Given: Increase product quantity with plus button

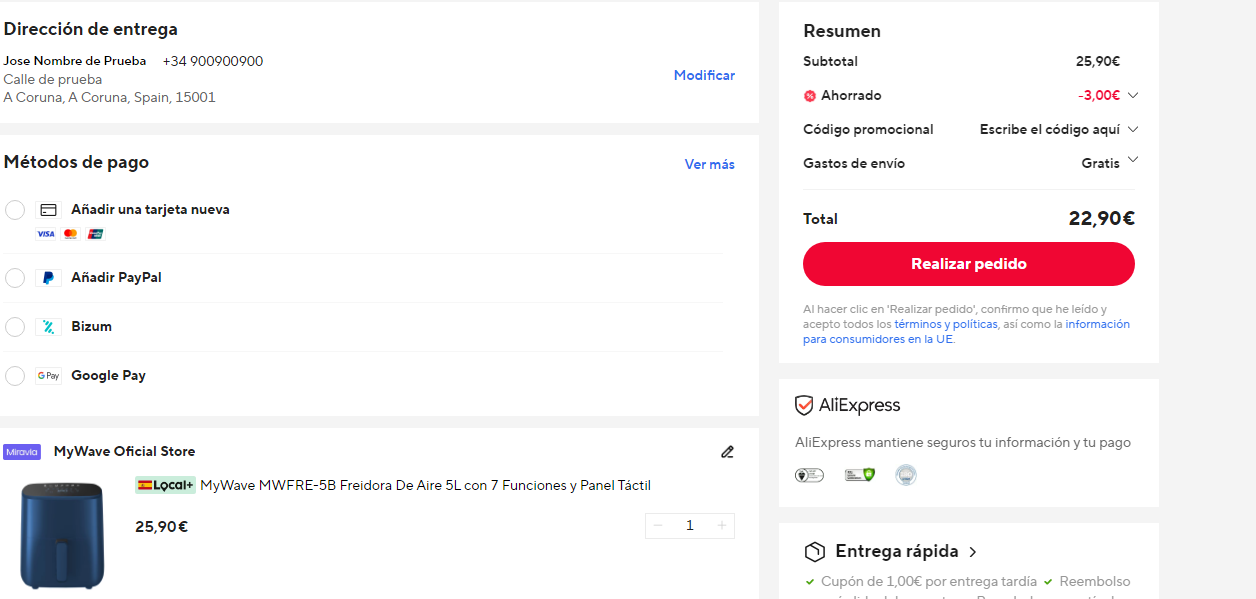Looking at the screenshot, I should (x=722, y=526).
